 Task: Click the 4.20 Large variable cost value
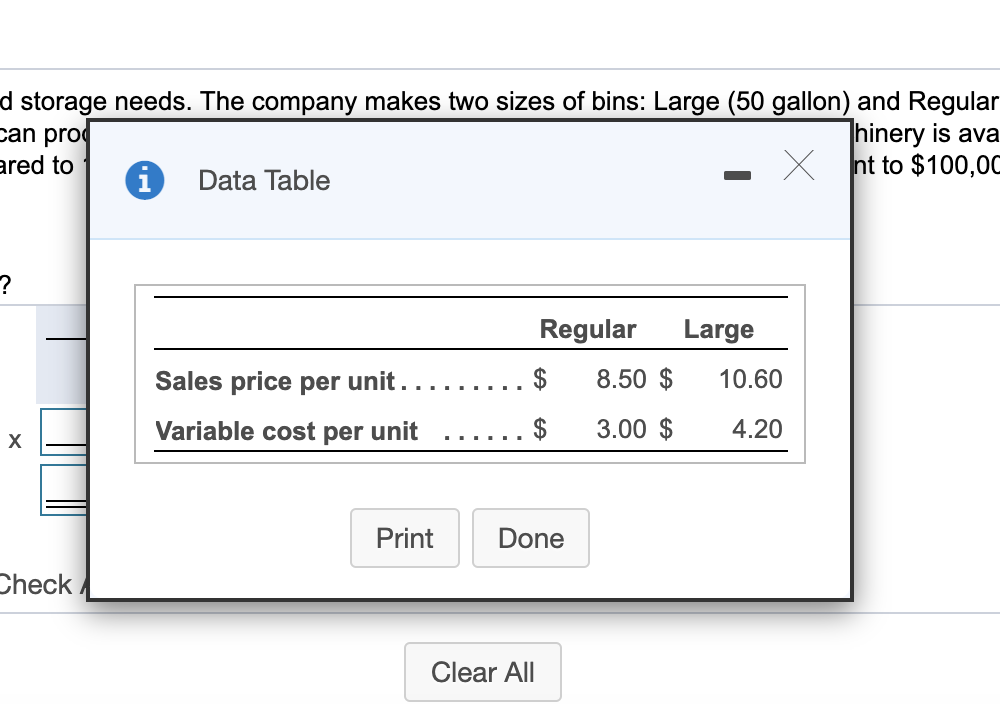coord(757,430)
